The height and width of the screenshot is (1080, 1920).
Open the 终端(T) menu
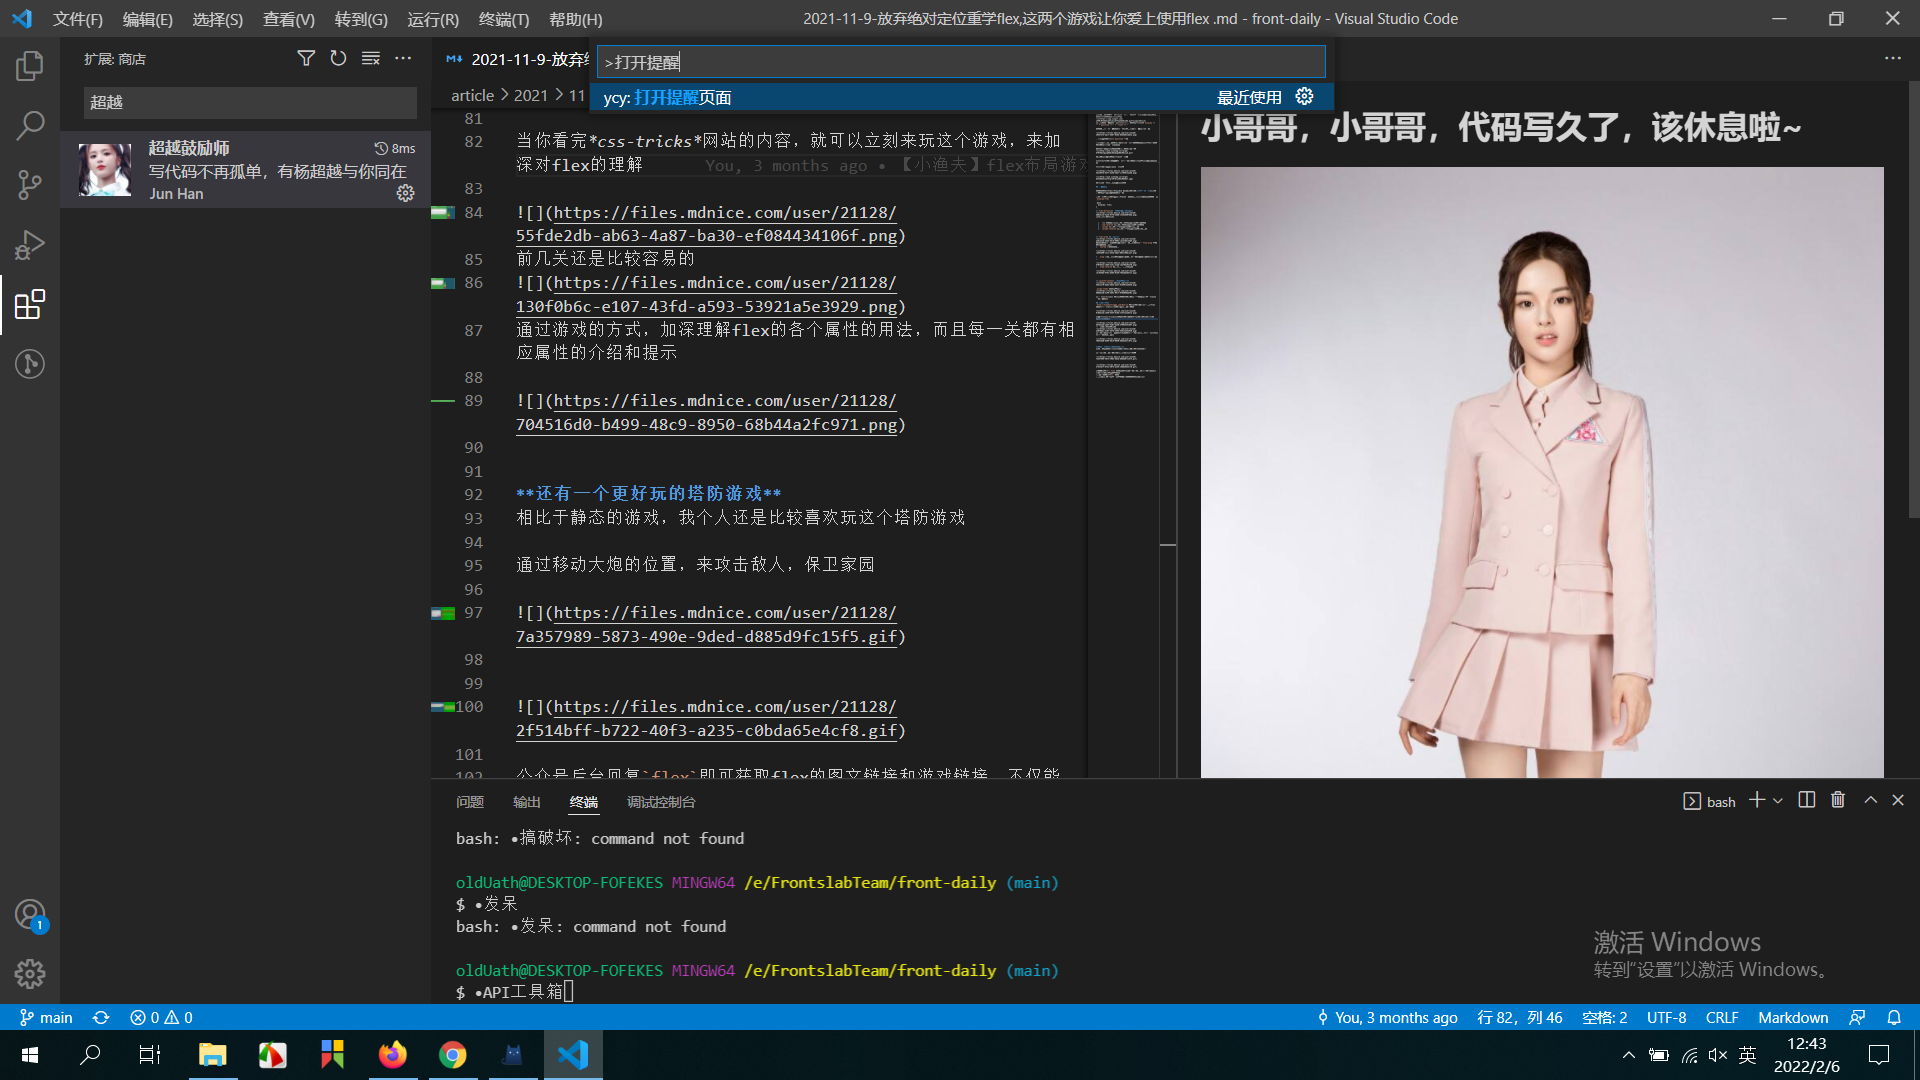[503, 19]
